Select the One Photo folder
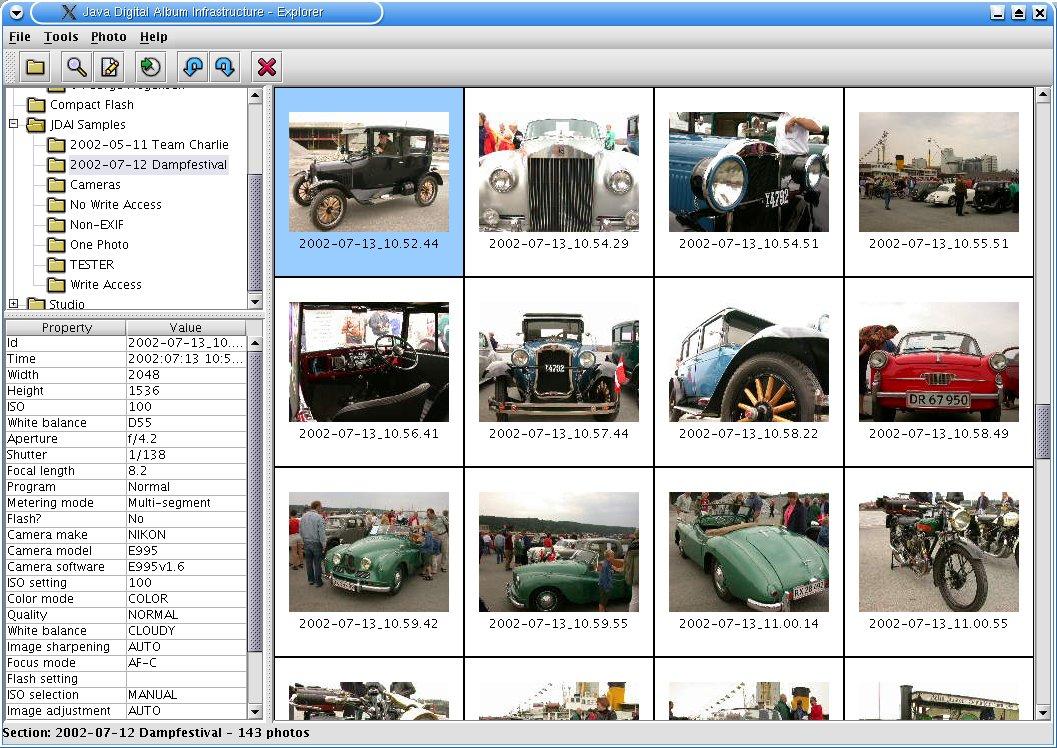Screen dimensions: 1057x748 [99, 245]
